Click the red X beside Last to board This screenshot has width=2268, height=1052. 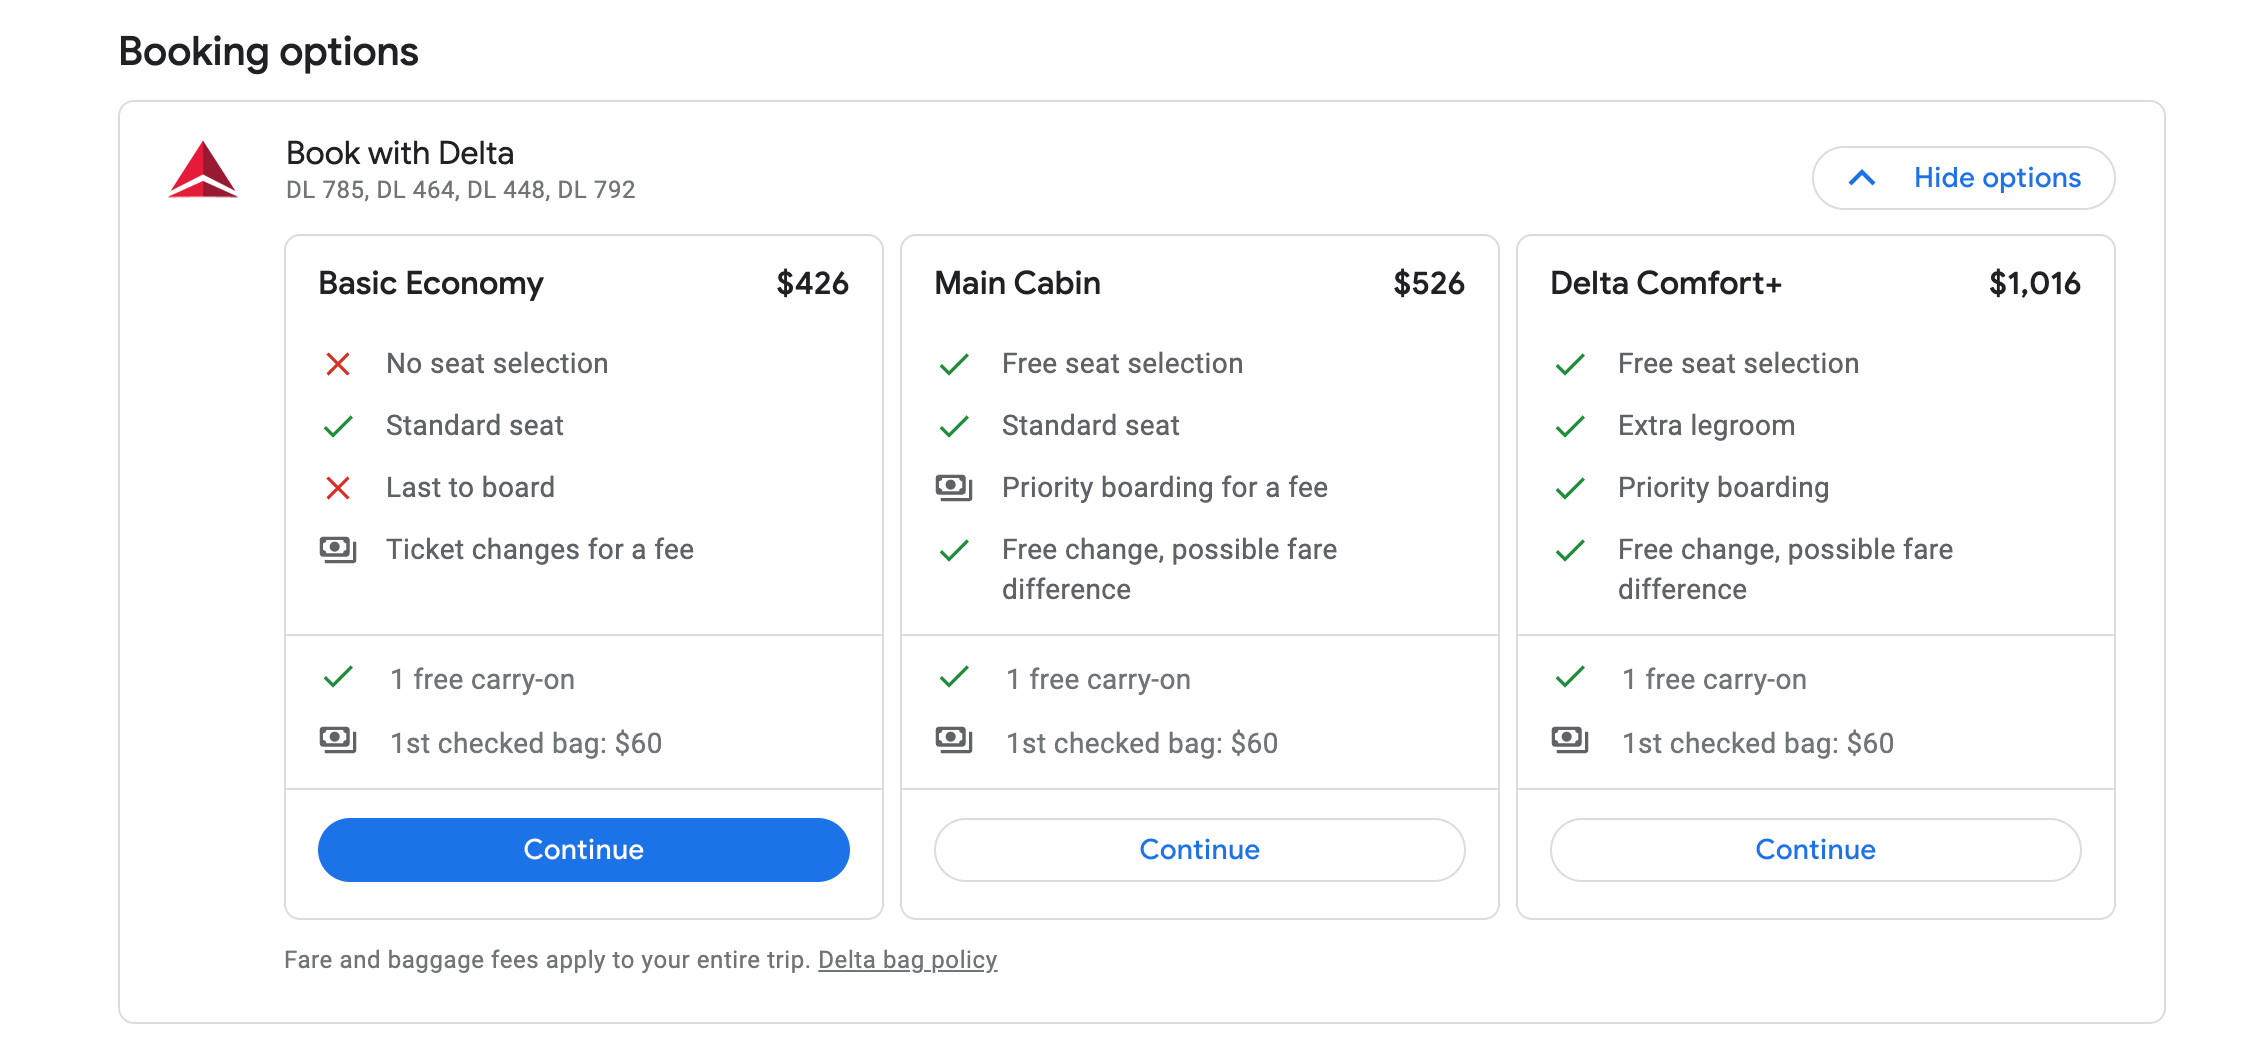pyautogui.click(x=338, y=488)
